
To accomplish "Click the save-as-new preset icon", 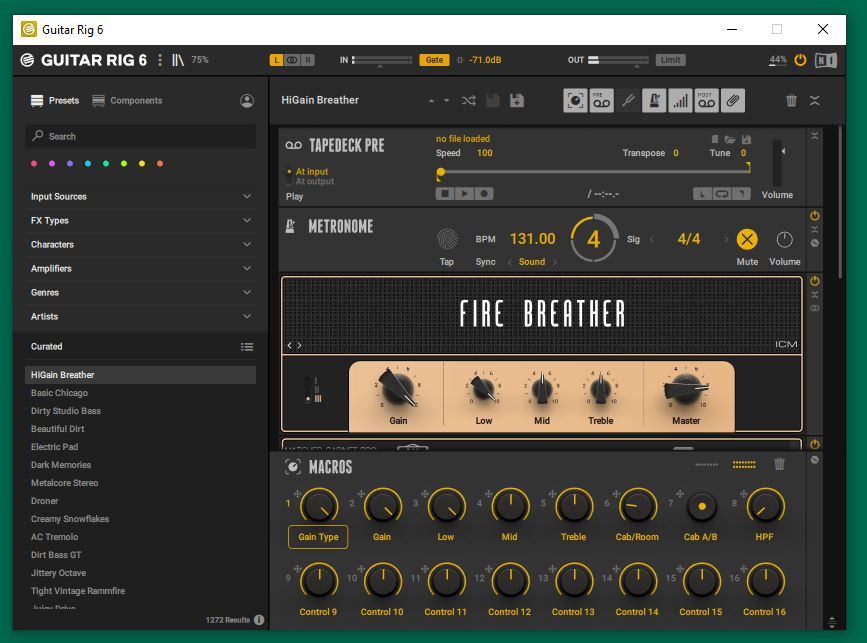I will (x=517, y=101).
